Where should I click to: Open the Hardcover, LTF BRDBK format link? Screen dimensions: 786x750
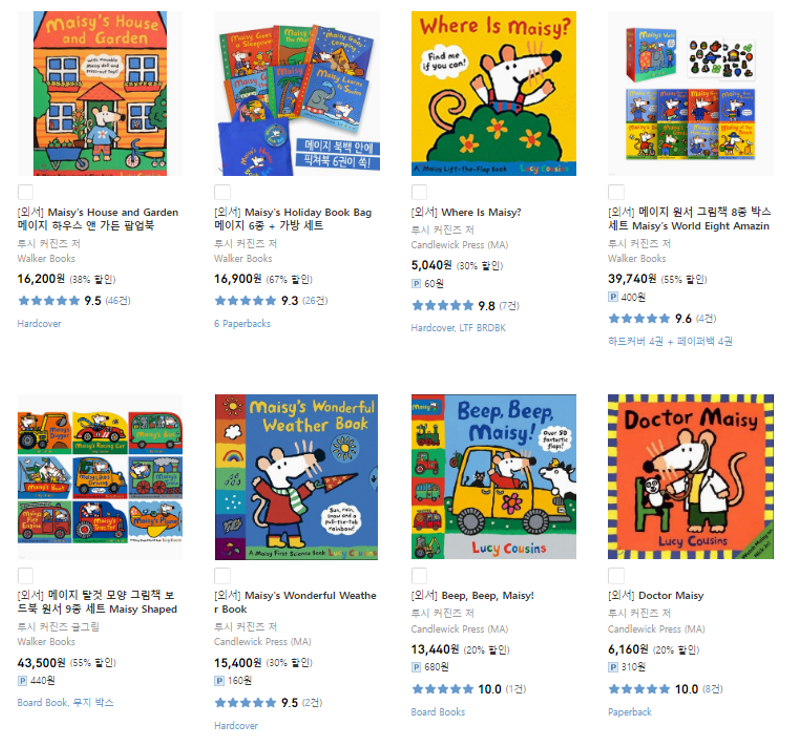tap(458, 328)
